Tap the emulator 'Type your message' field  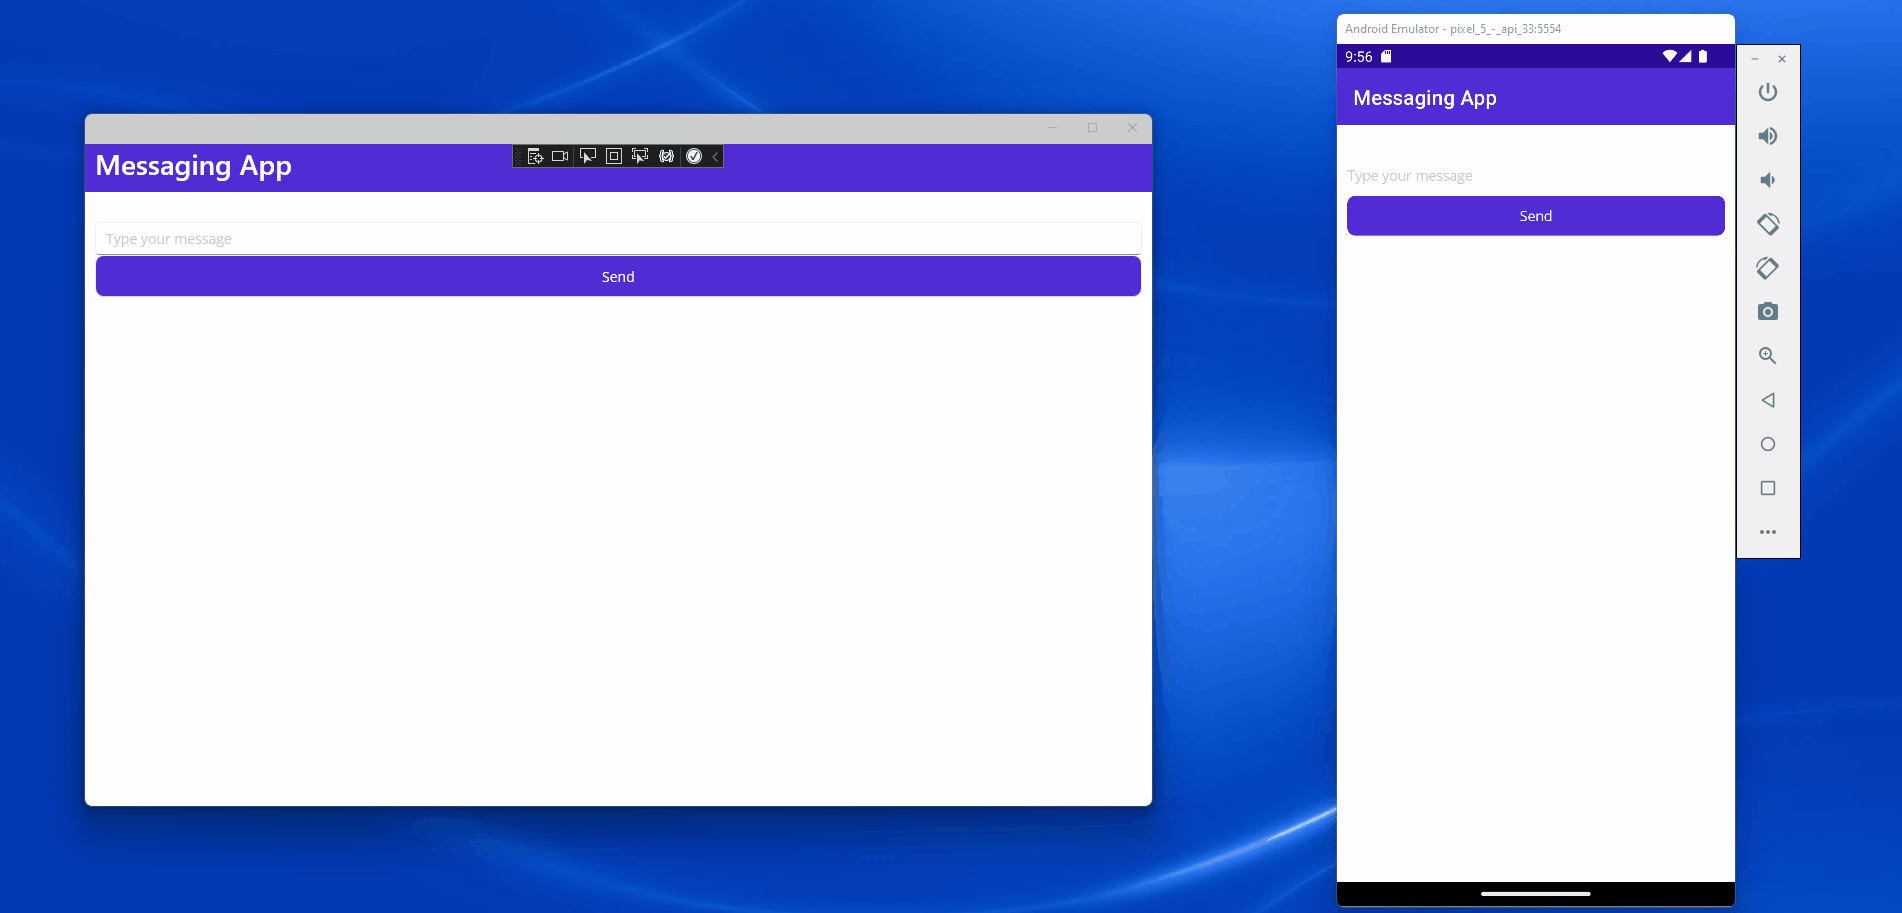[x=1535, y=176]
